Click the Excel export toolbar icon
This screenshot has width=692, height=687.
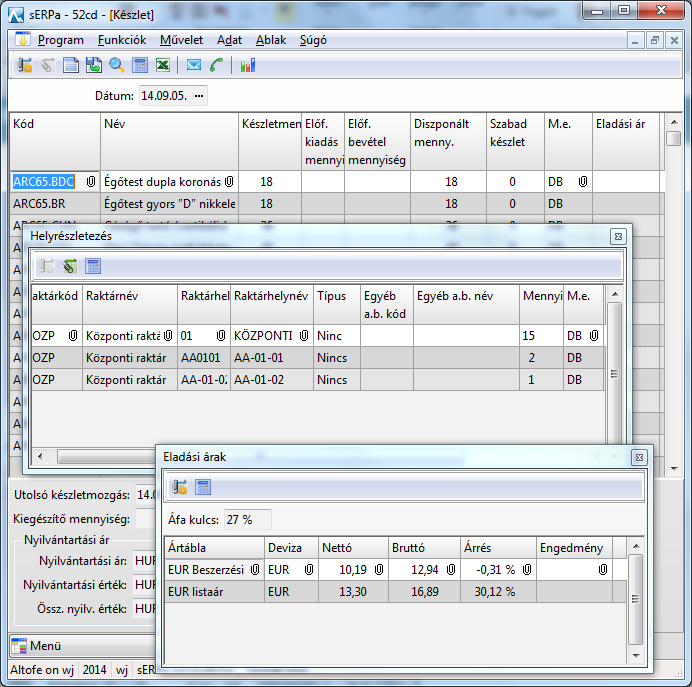[162, 65]
